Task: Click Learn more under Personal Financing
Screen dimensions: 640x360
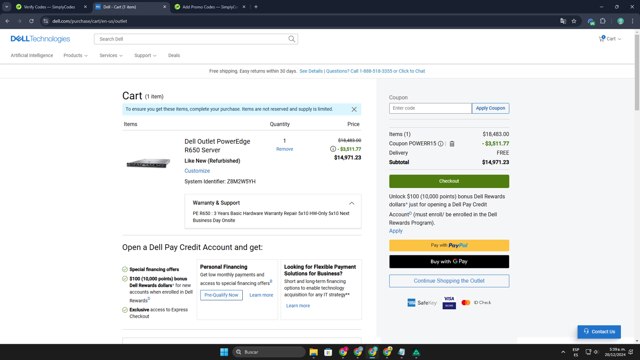Action: [261, 295]
